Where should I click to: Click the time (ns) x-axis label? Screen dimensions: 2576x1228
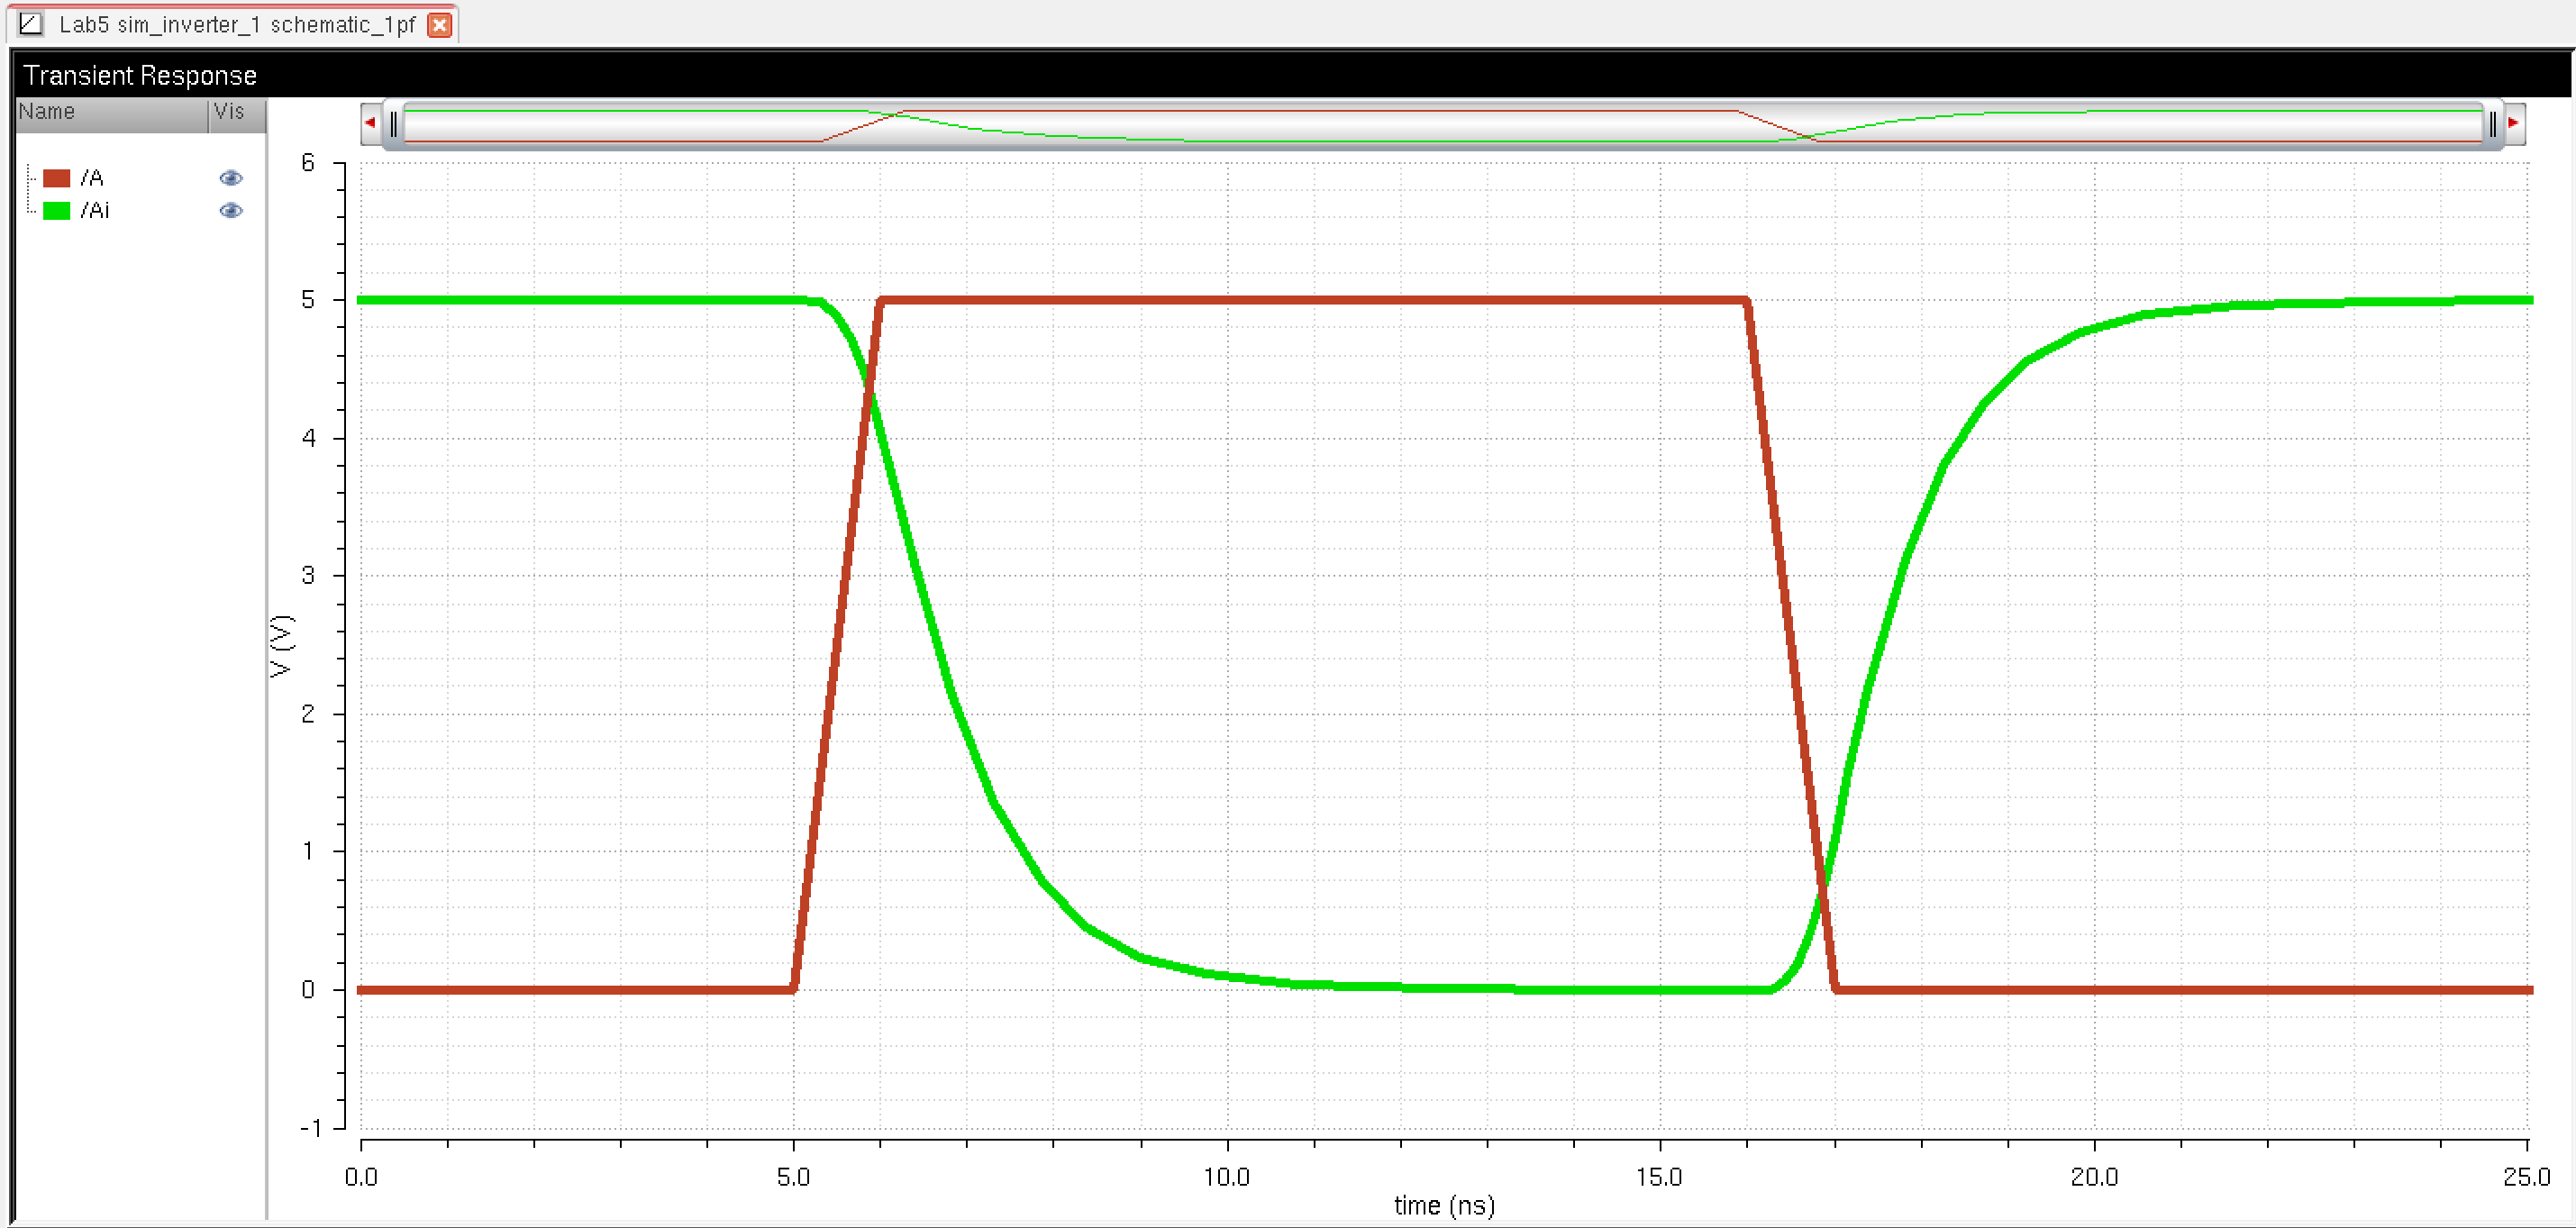tap(1443, 1205)
